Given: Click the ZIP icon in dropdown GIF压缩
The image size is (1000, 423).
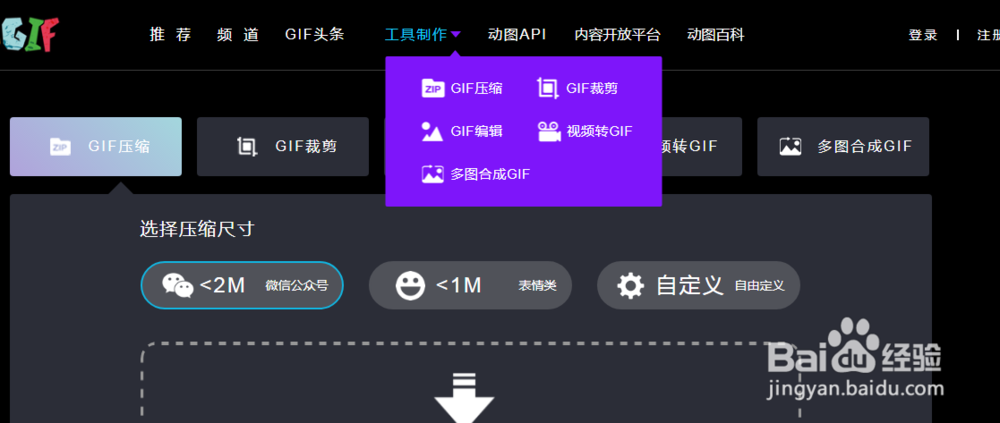Looking at the screenshot, I should [433, 88].
